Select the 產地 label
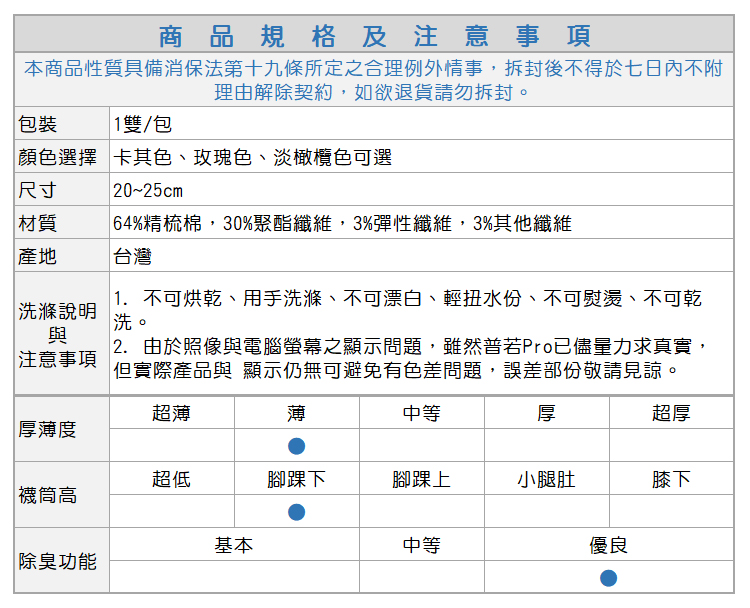The image size is (750, 608). click(37, 256)
